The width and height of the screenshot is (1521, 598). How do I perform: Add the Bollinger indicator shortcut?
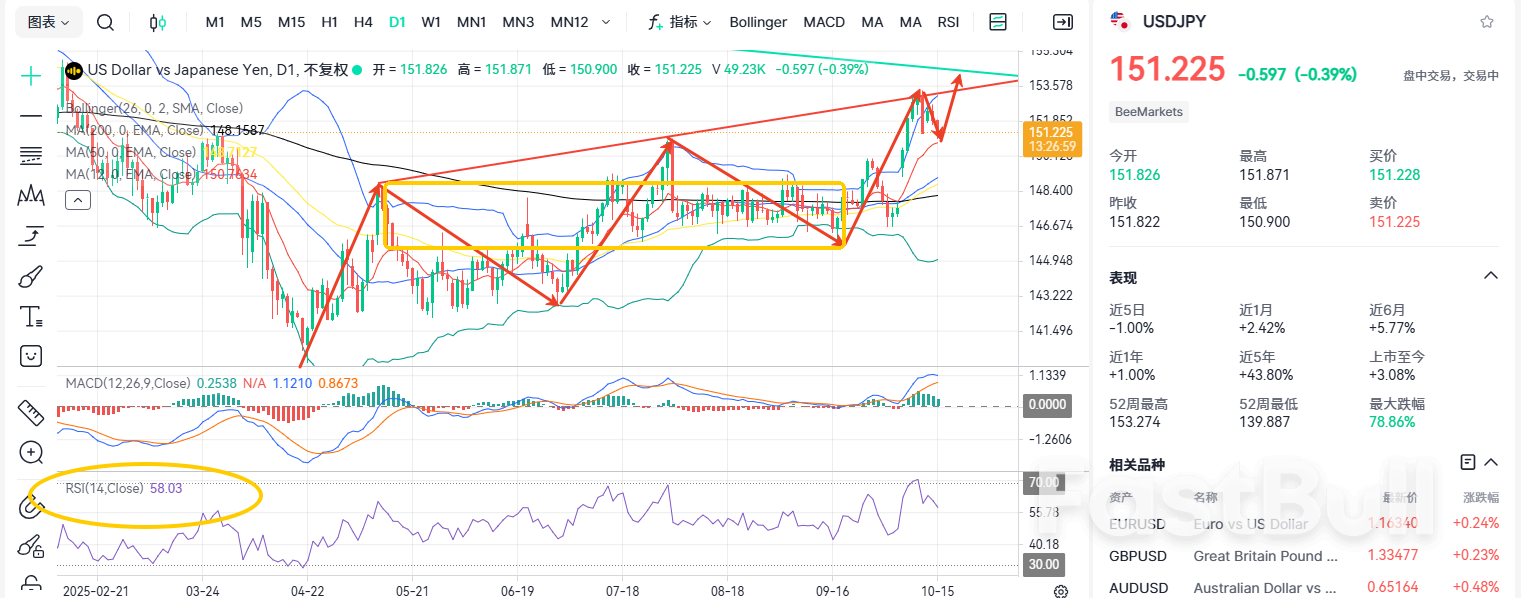tap(758, 22)
